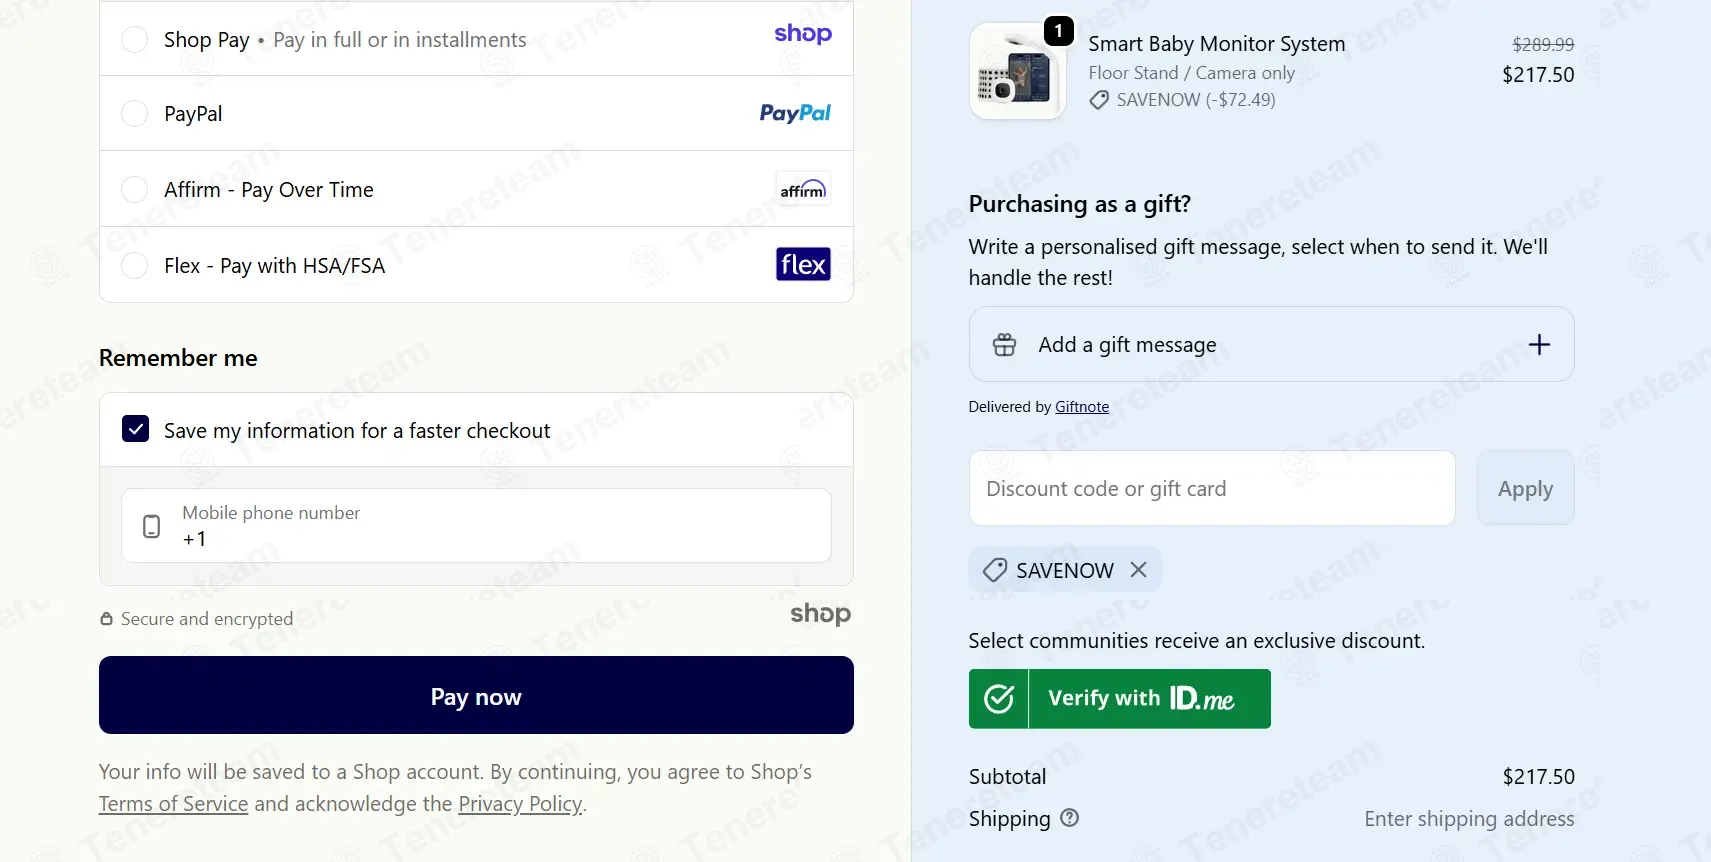Click the Pay now button
Image resolution: width=1711 pixels, height=862 pixels.
click(x=476, y=695)
